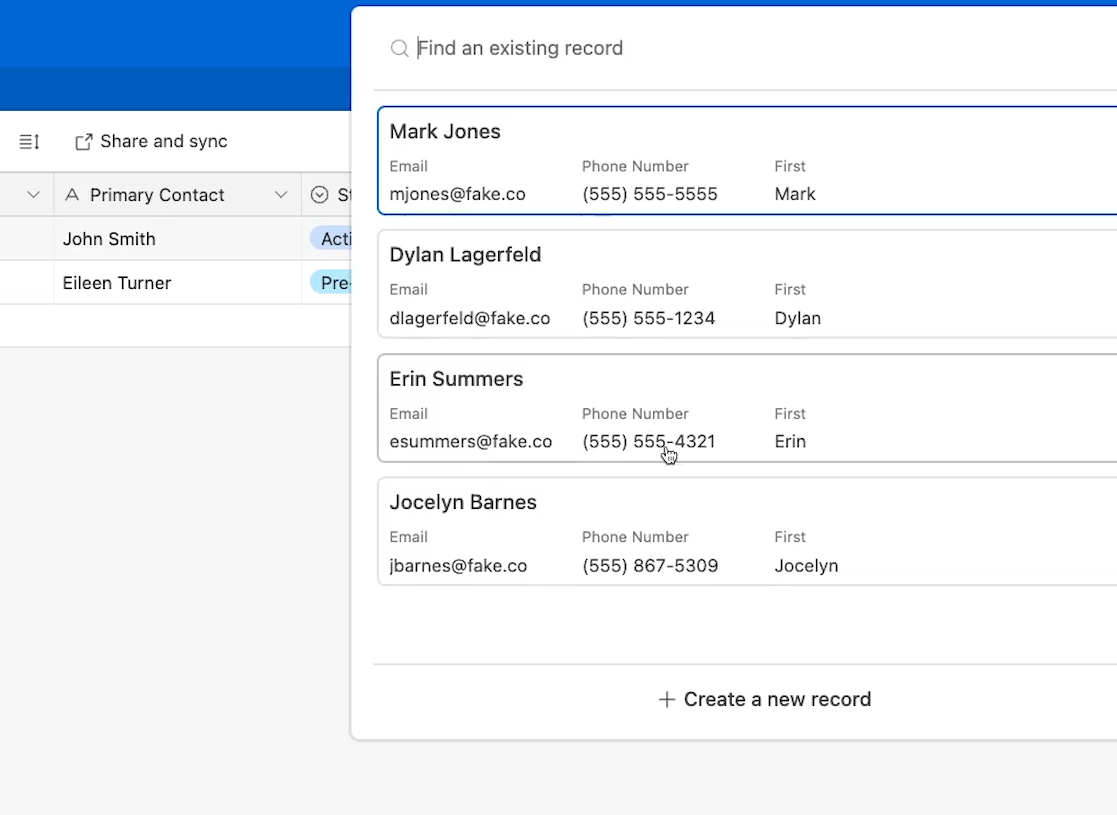
Task: Click the John Smith cell
Action: coord(177,239)
